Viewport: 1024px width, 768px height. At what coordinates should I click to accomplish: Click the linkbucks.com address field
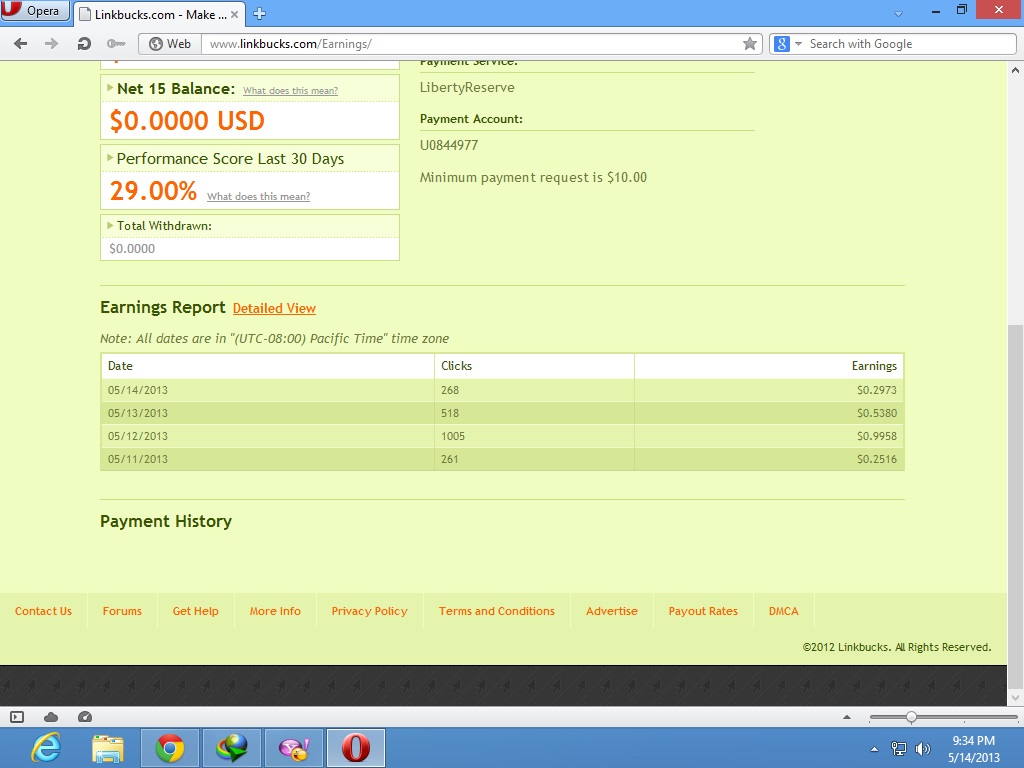[x=470, y=44]
